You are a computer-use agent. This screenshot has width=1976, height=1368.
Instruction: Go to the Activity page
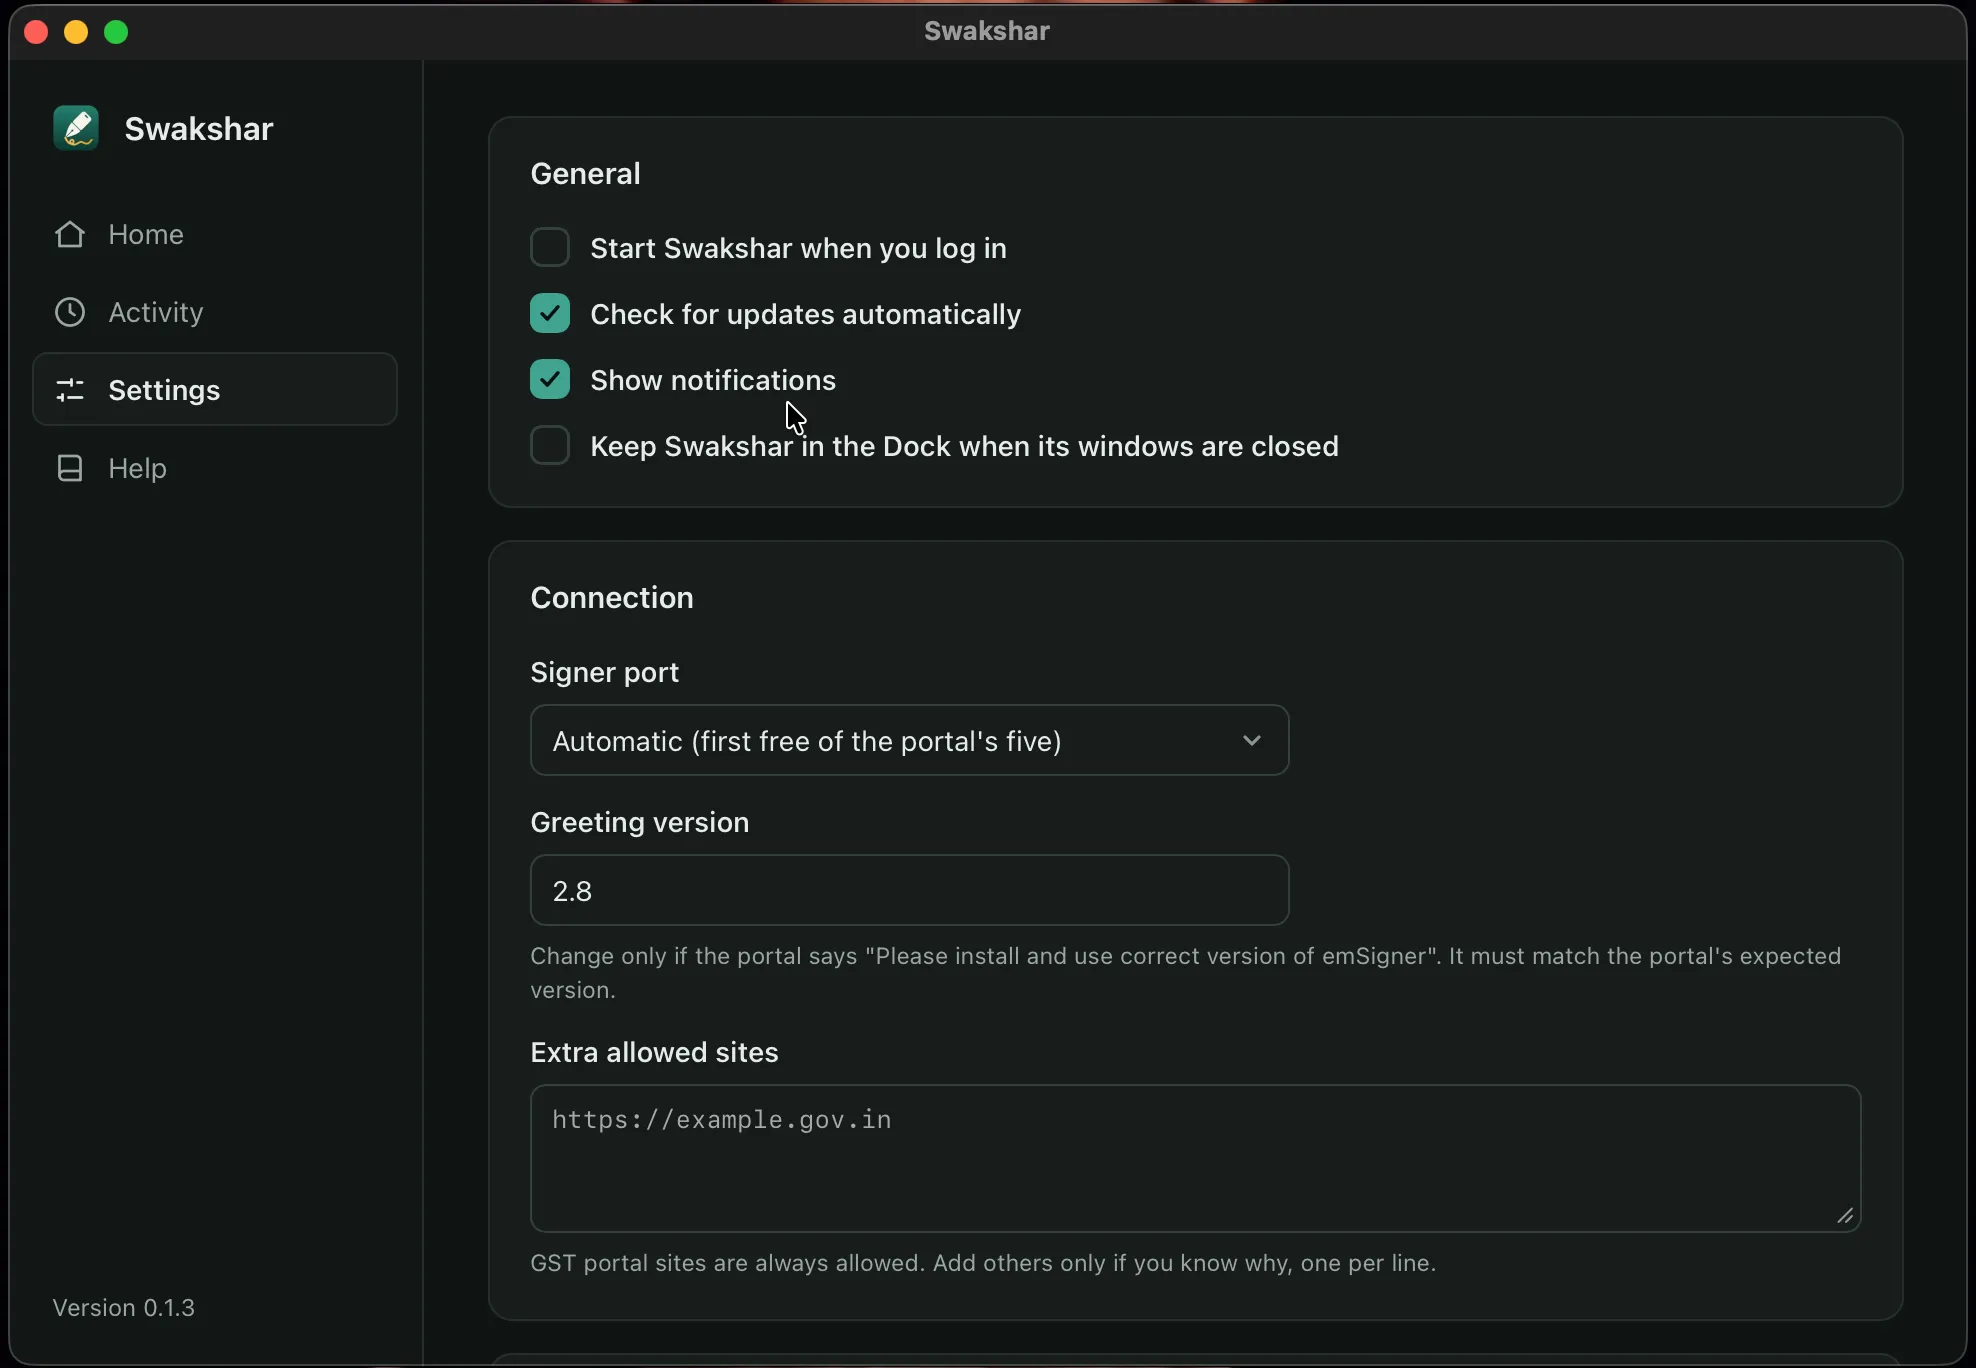tap(215, 312)
